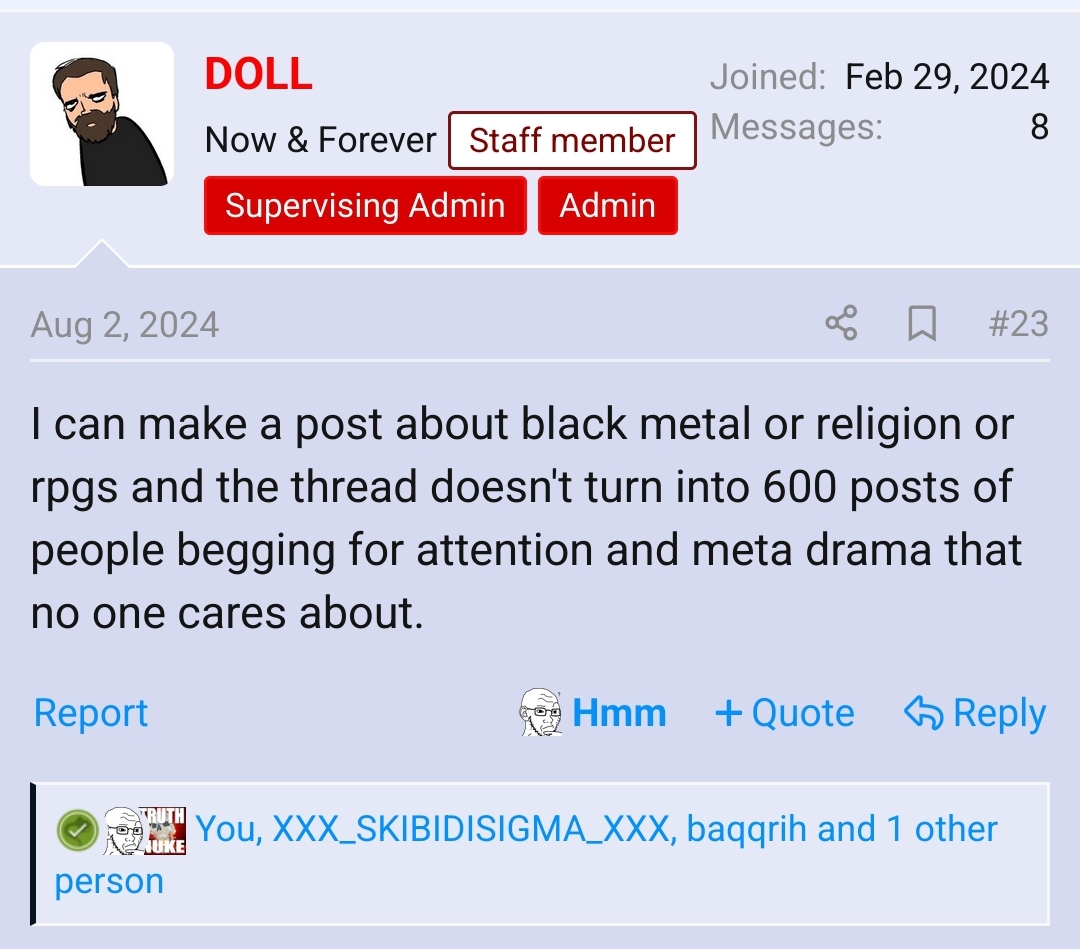Toggle the Hmm reaction
The width and height of the screenshot is (1080, 949).
pos(593,712)
